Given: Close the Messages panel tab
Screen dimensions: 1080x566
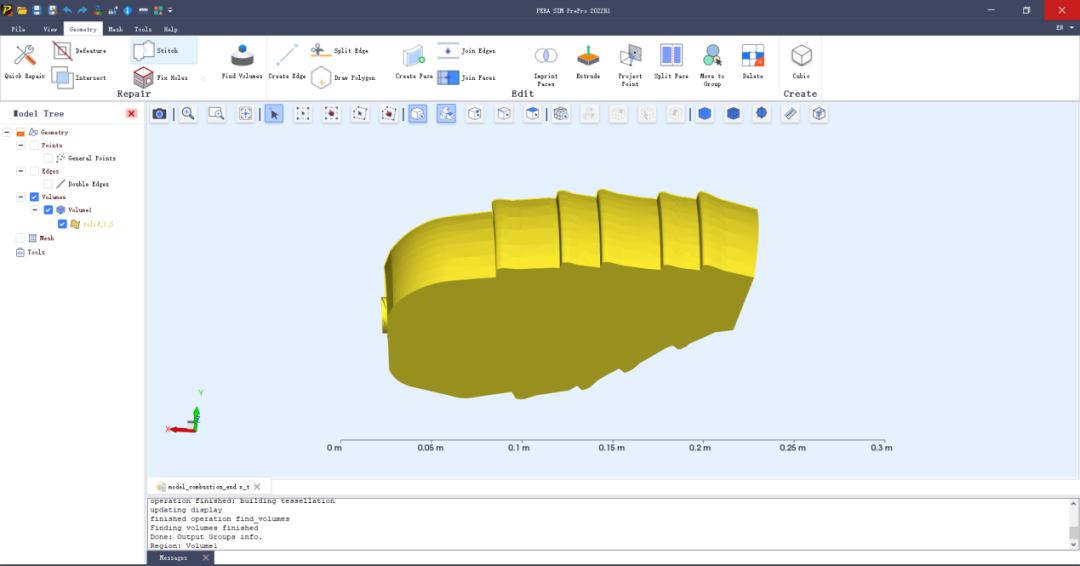Looking at the screenshot, I should click(x=205, y=558).
